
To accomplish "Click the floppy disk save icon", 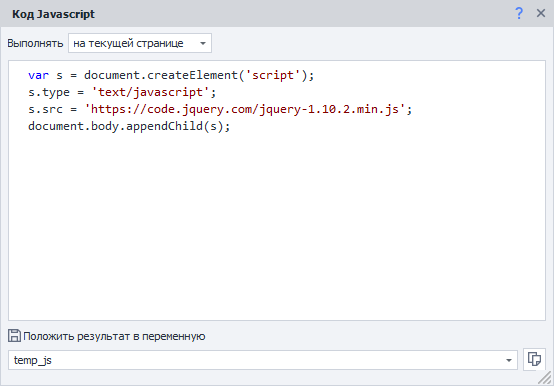I will point(14,335).
